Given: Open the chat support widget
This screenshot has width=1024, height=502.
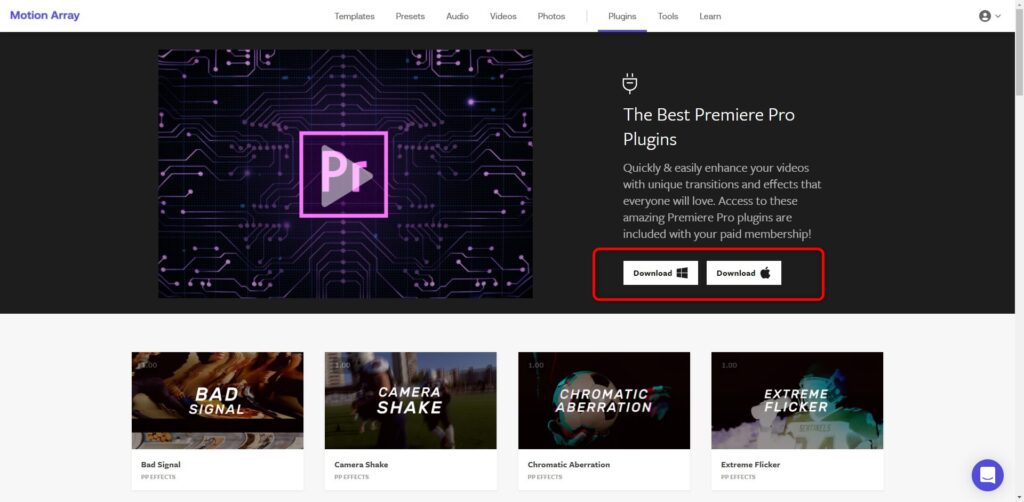Looking at the screenshot, I should coord(987,475).
